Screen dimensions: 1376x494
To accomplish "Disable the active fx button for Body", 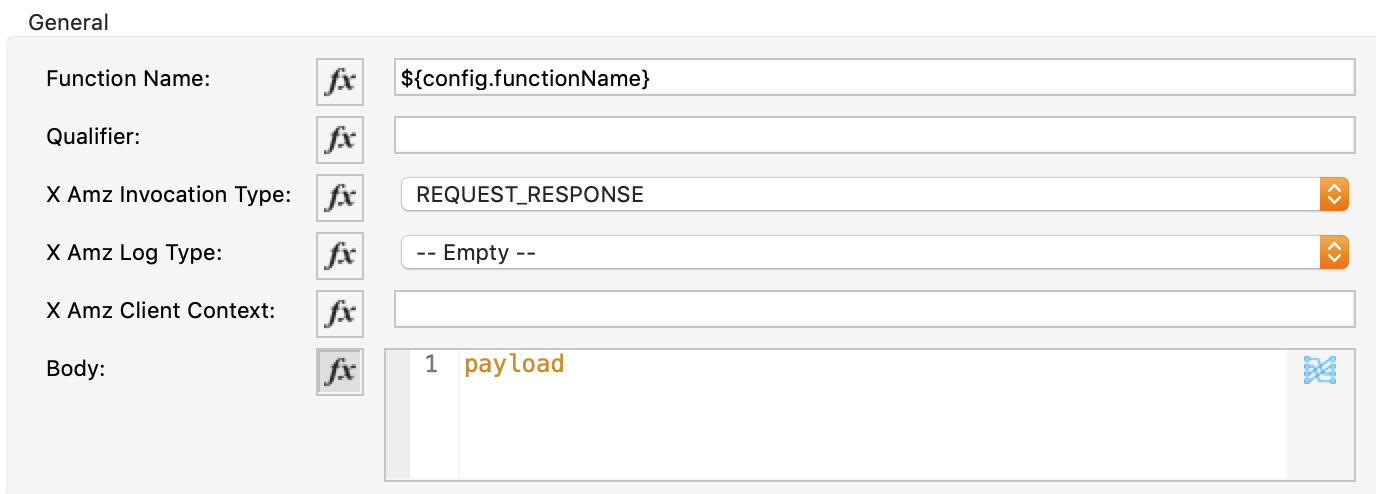I will pyautogui.click(x=340, y=371).
